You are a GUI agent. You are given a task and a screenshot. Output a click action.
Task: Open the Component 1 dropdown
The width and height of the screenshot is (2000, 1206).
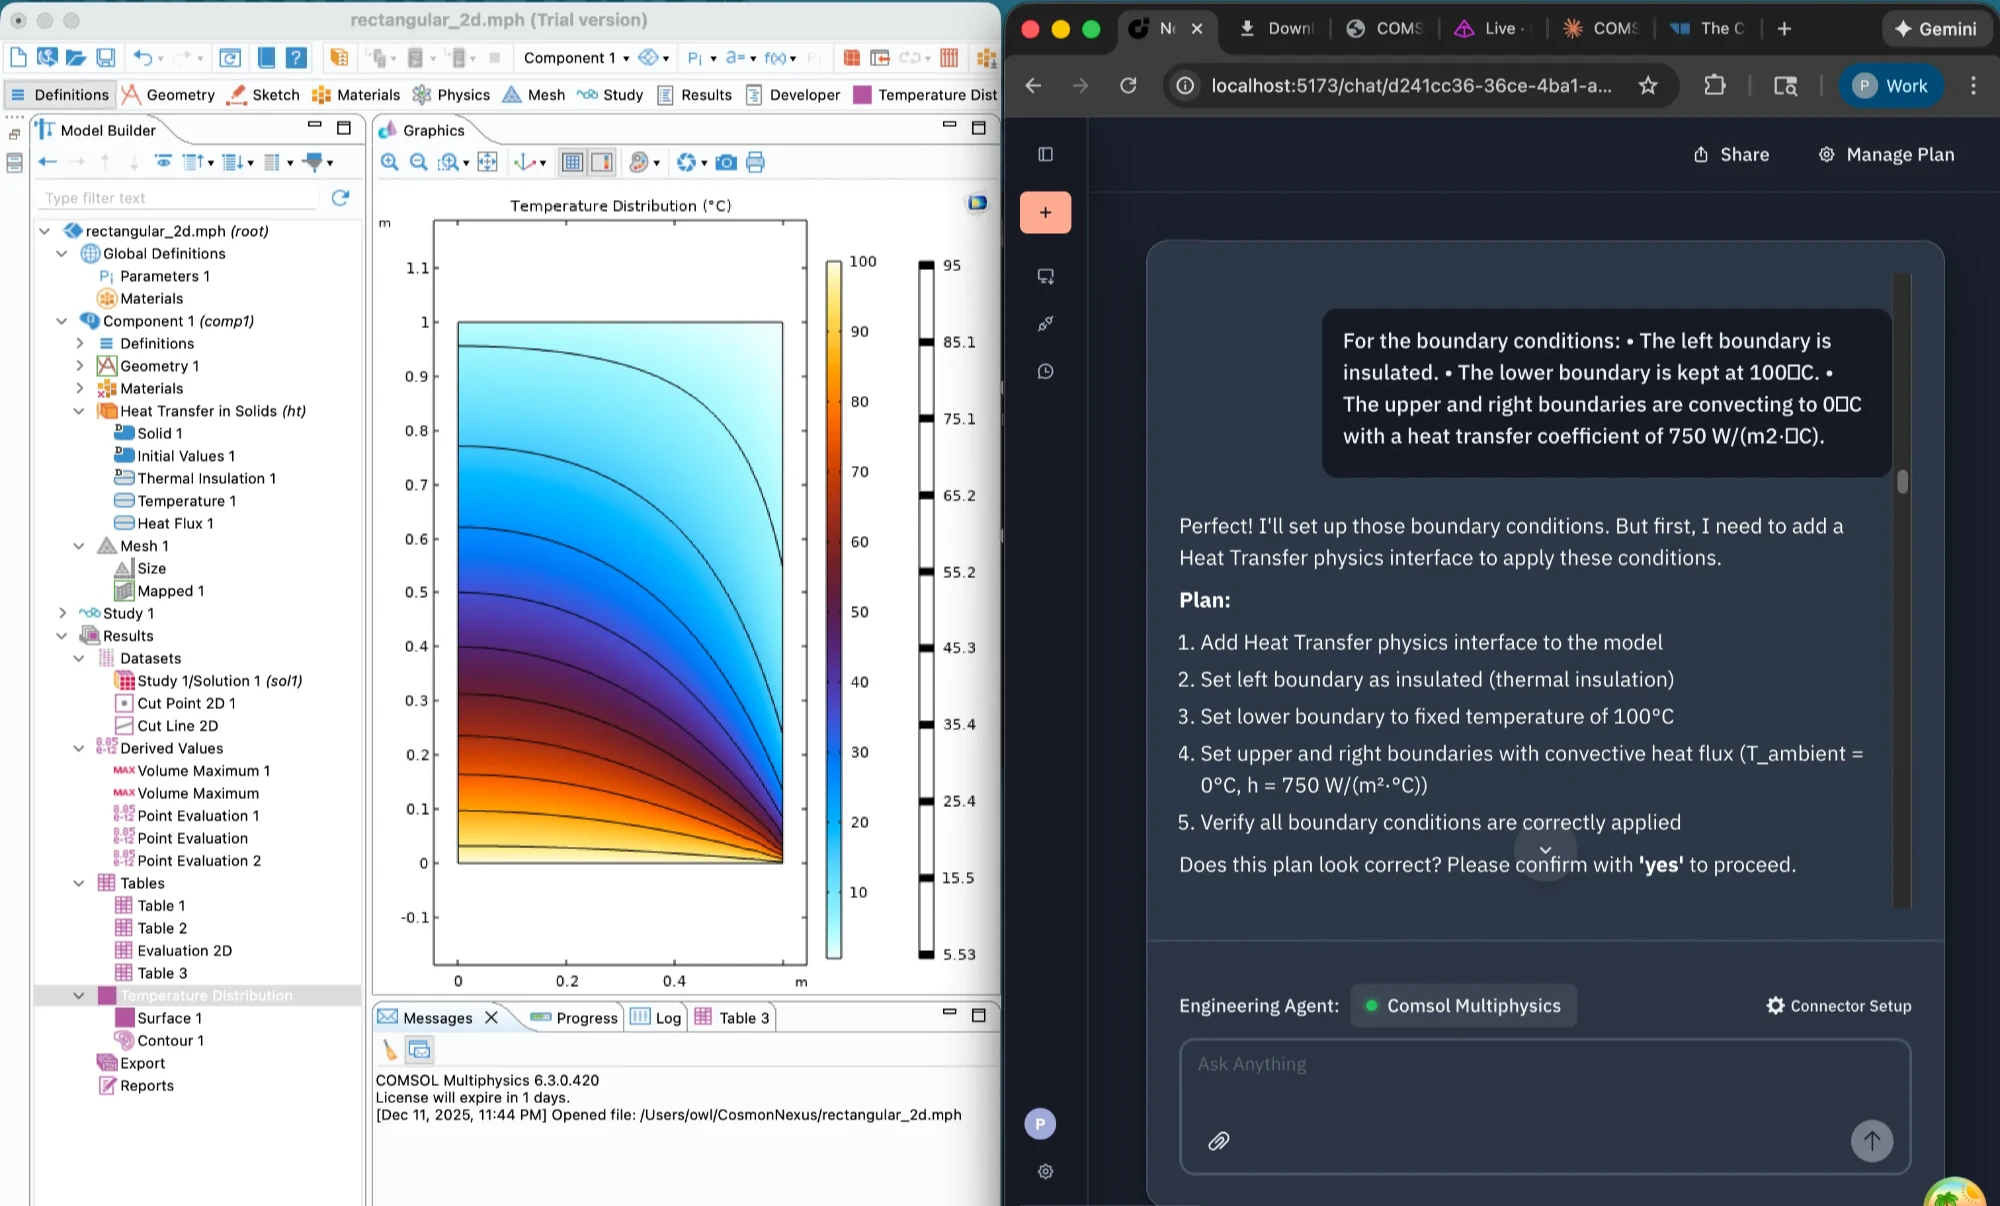[576, 58]
